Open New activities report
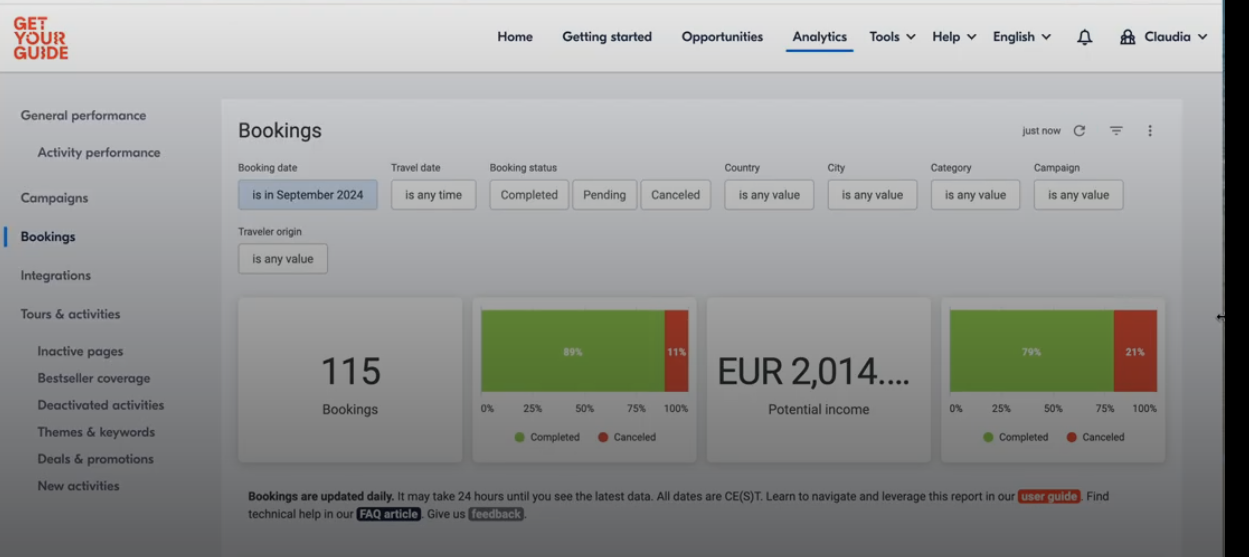Image resolution: width=1249 pixels, height=557 pixels. (78, 486)
